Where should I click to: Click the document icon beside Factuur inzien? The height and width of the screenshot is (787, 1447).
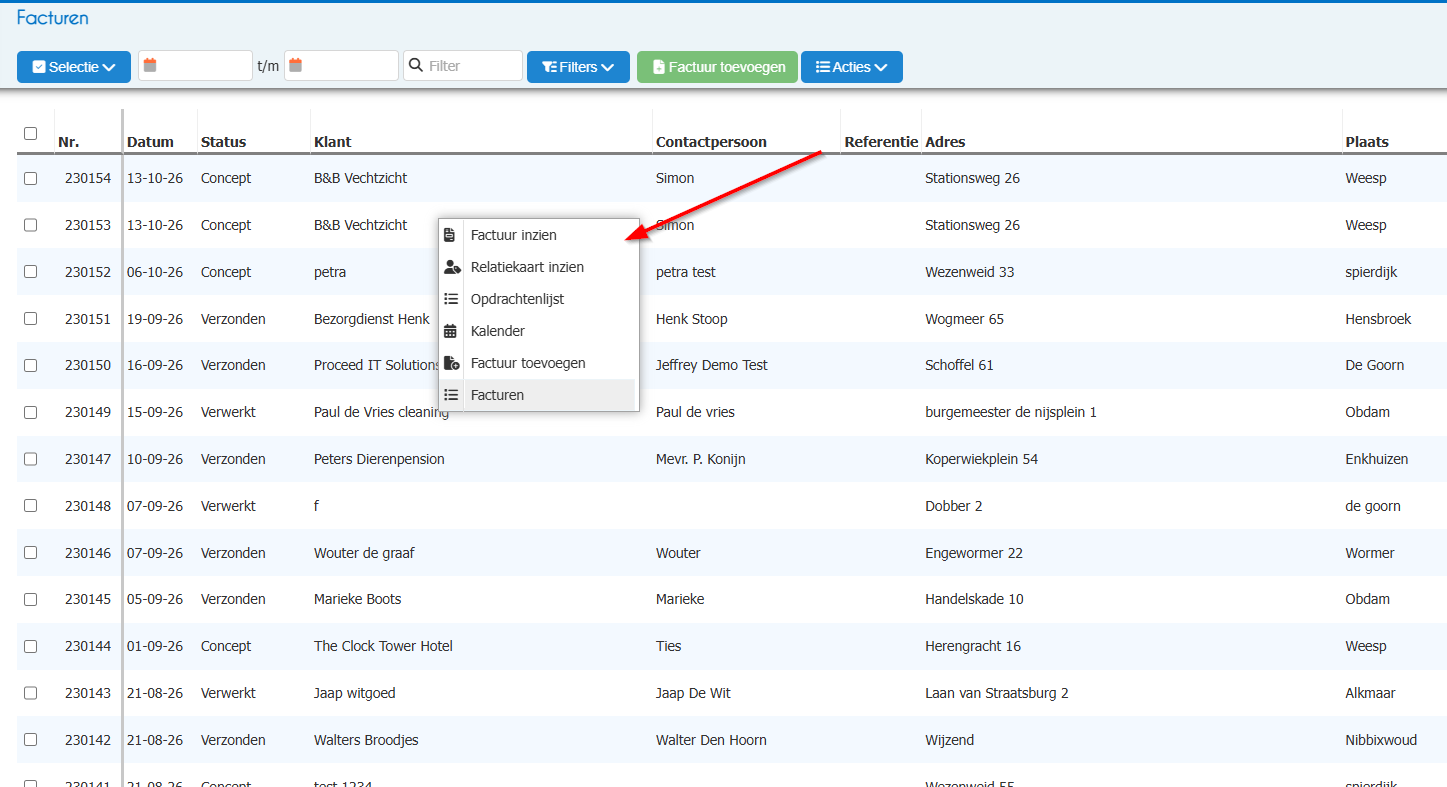coord(450,235)
